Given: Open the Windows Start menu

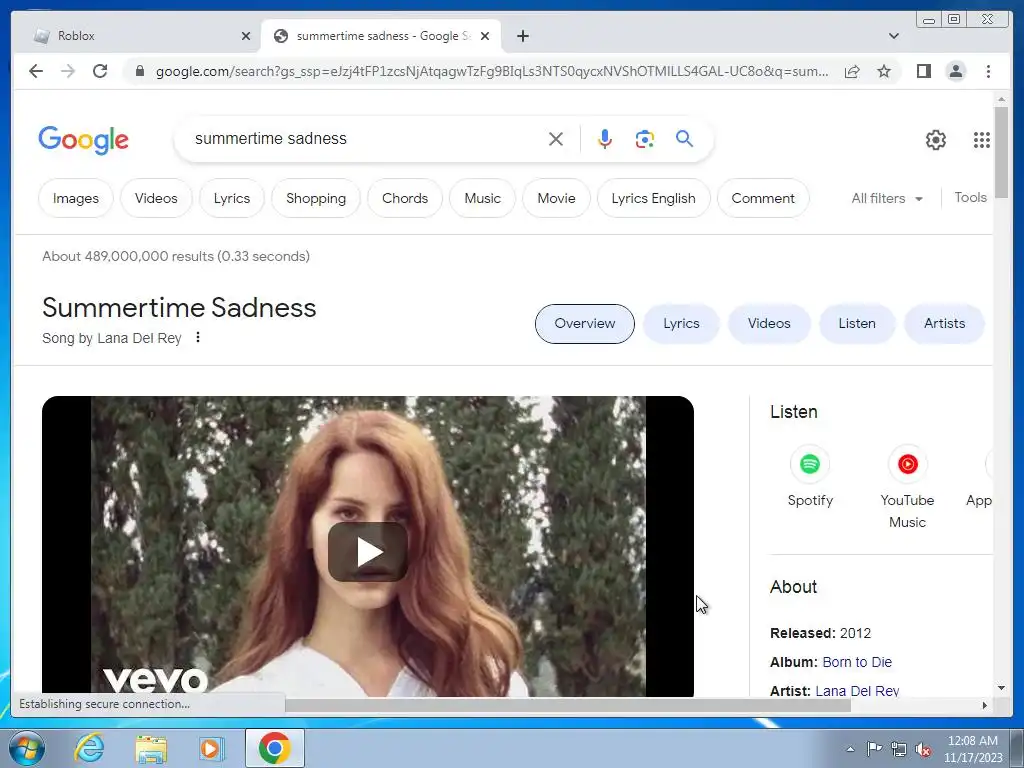Looking at the screenshot, I should 26,748.
